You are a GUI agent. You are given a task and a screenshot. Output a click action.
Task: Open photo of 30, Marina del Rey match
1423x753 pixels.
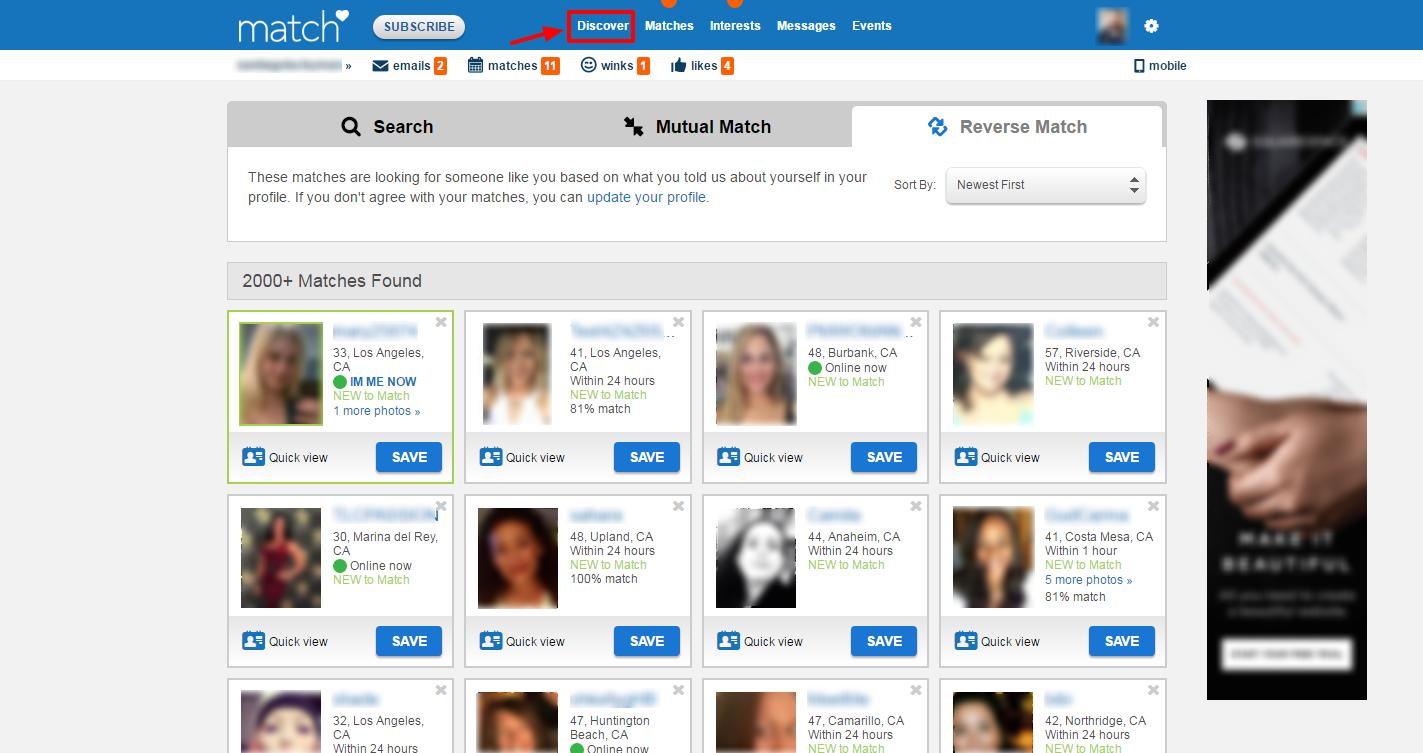point(281,558)
